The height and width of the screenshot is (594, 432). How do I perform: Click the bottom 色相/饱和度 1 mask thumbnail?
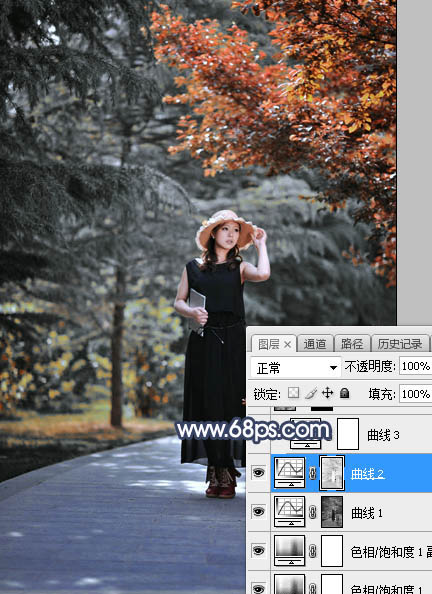(x=332, y=584)
